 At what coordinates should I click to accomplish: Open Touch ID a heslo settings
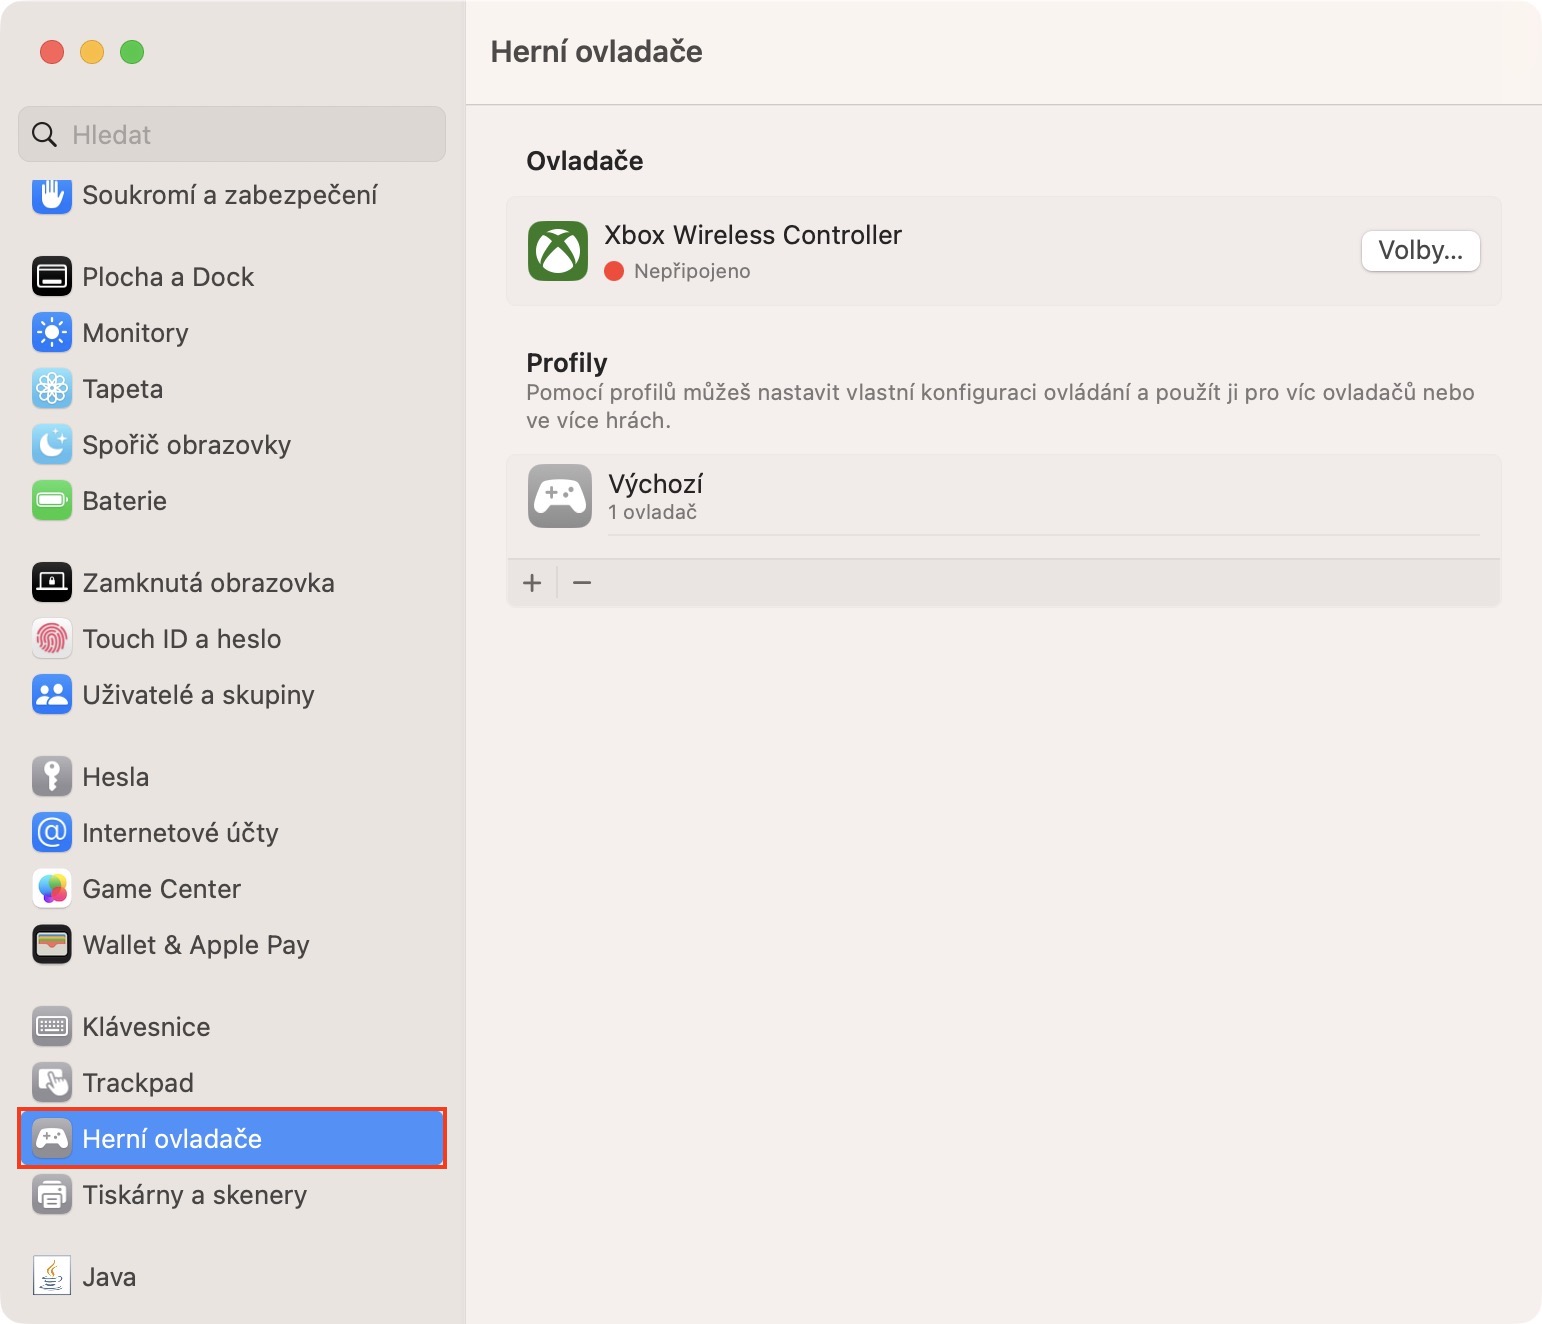(x=181, y=639)
